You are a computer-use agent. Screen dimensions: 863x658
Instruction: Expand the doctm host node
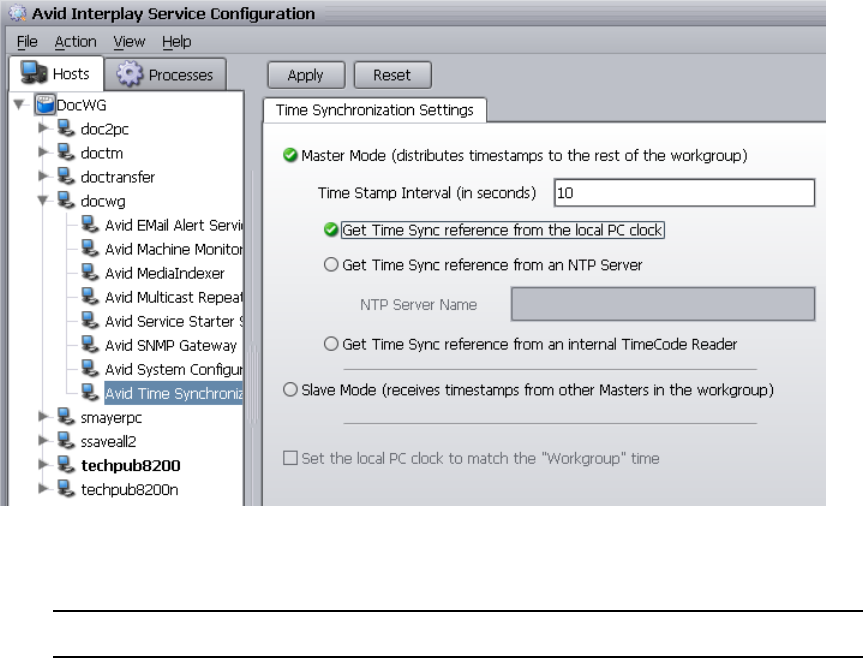43,152
